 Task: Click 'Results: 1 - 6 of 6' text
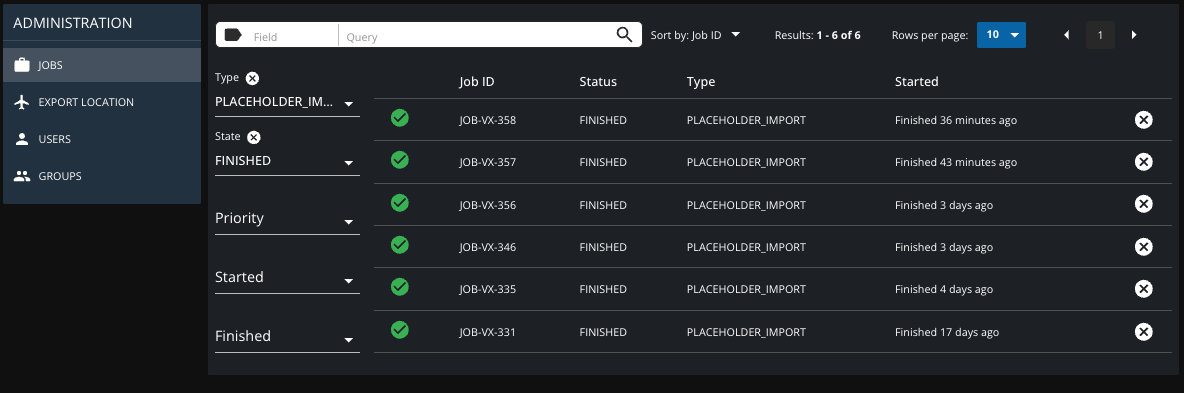pyautogui.click(x=818, y=35)
